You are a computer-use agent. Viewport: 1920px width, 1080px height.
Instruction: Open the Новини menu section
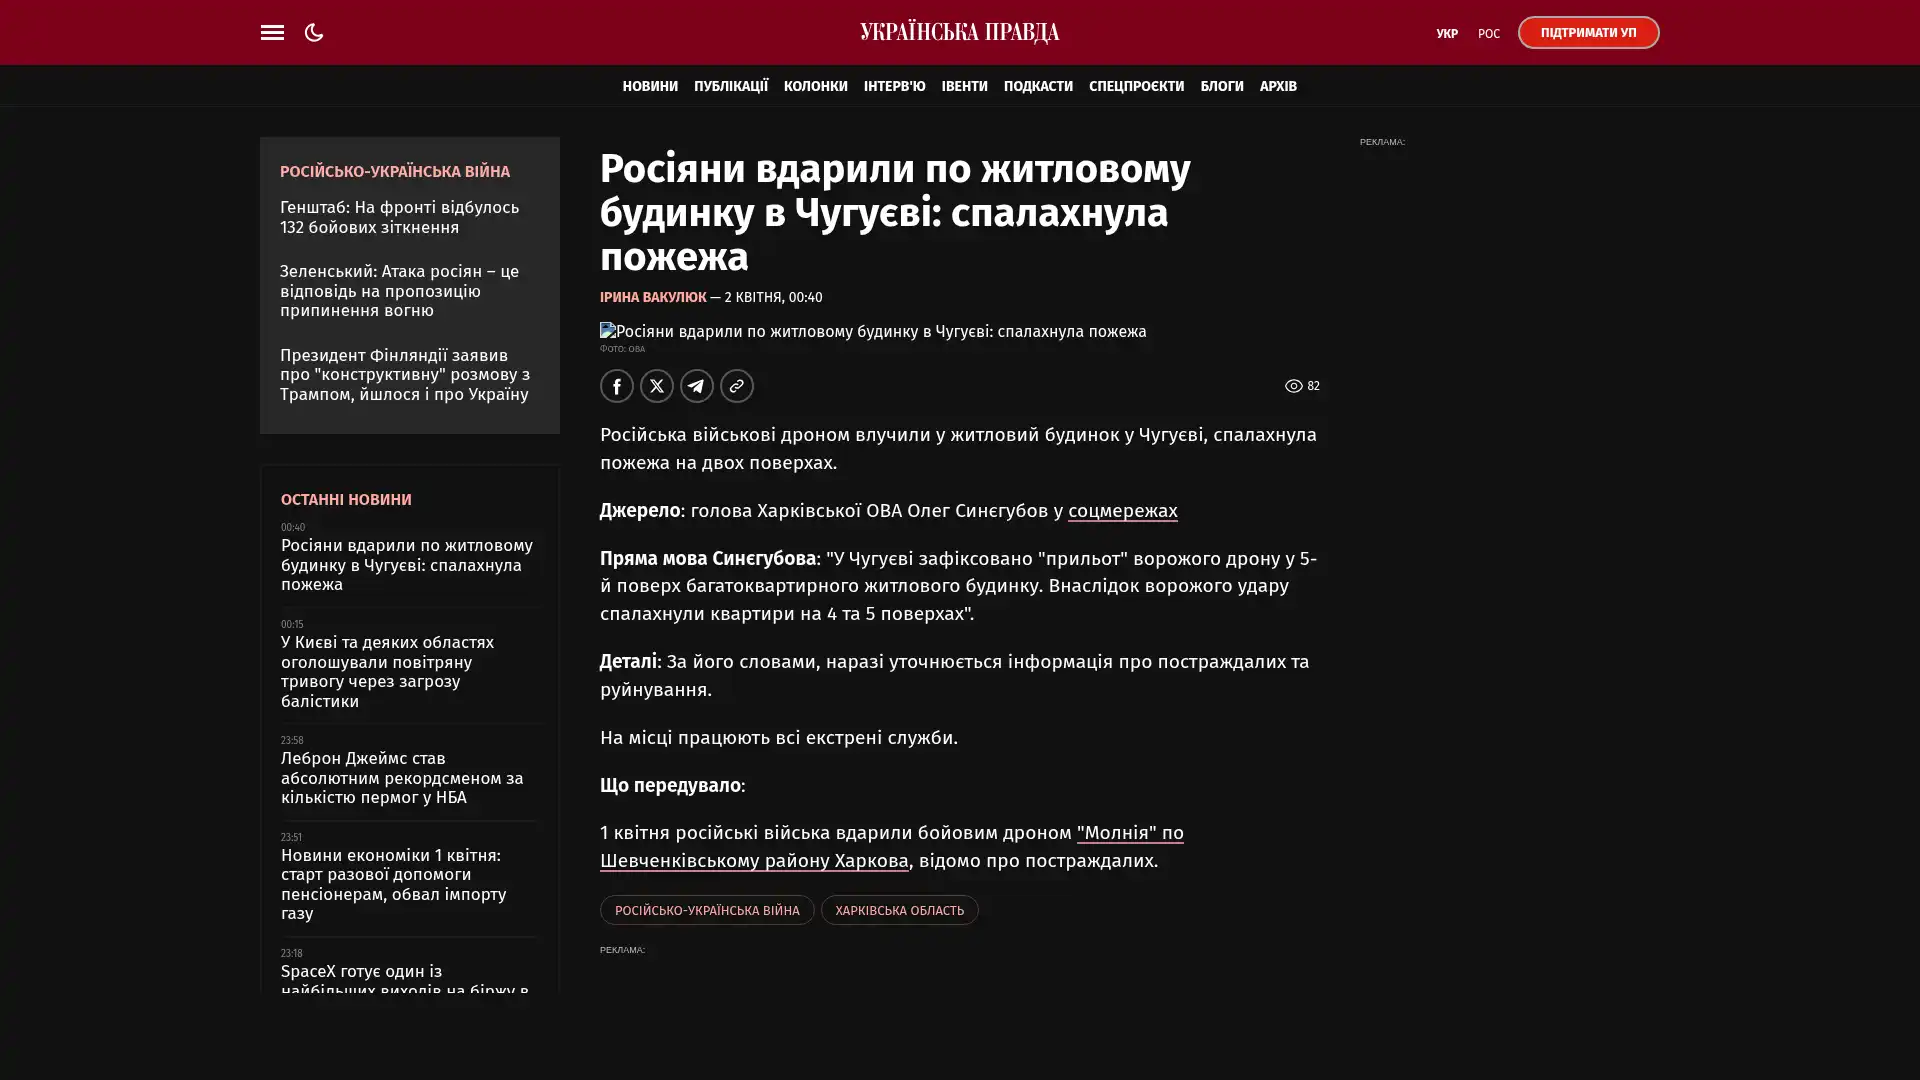pos(649,86)
